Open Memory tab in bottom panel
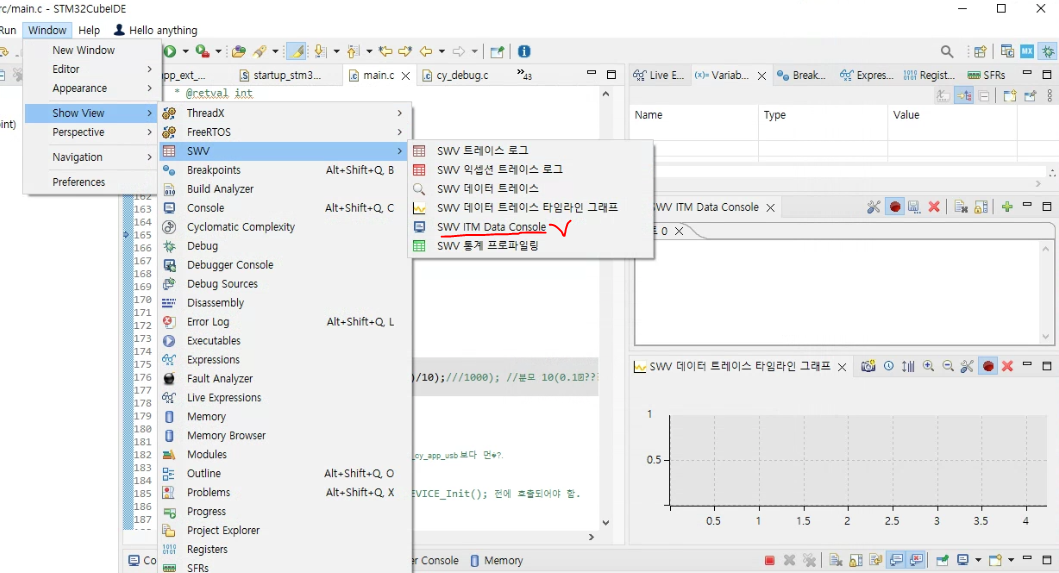1059x573 pixels. click(x=496, y=560)
